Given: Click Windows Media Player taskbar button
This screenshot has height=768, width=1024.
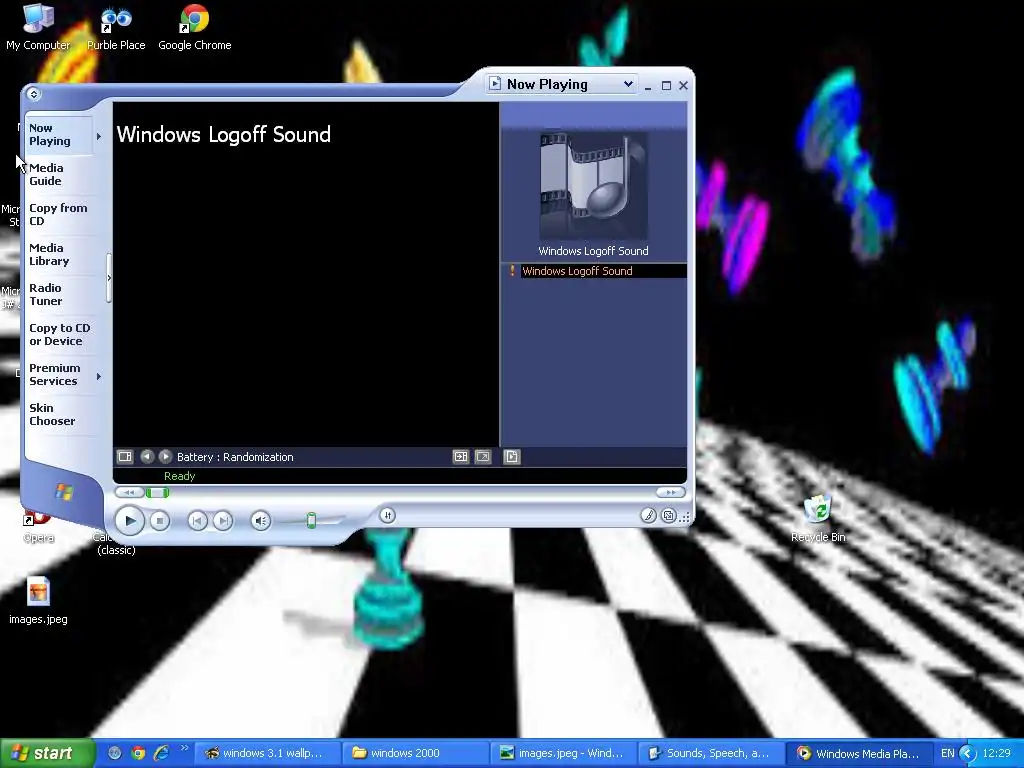Looking at the screenshot, I should pyautogui.click(x=859, y=753).
